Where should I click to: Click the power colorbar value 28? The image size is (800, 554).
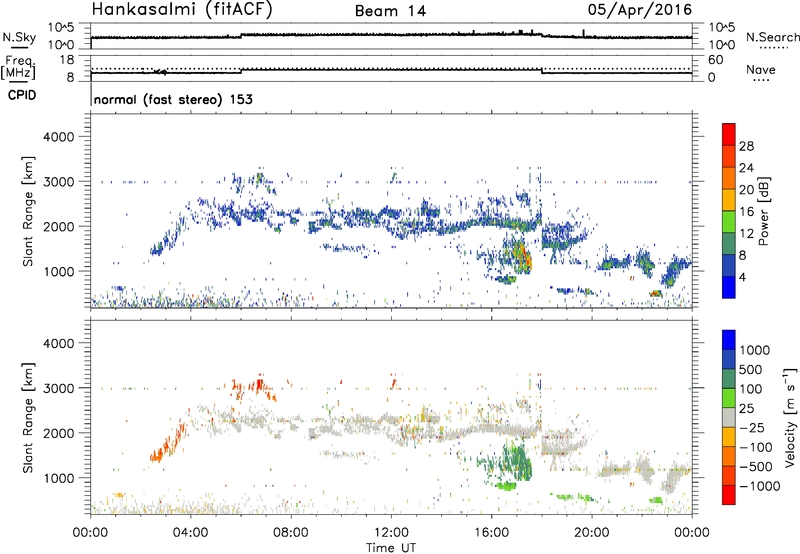[746, 146]
